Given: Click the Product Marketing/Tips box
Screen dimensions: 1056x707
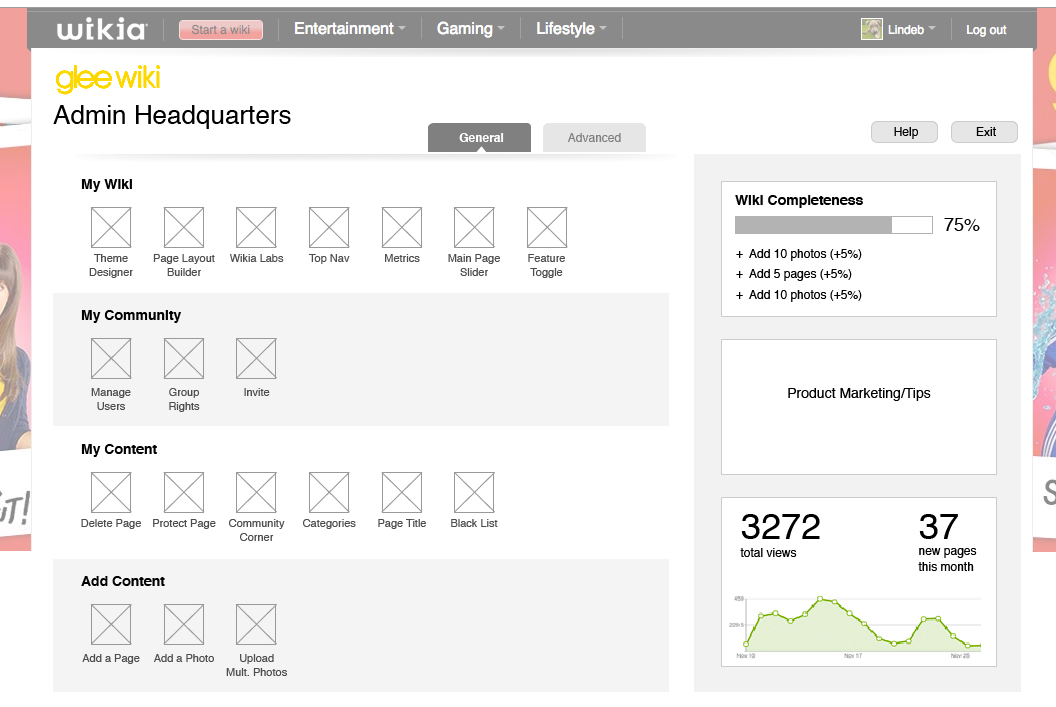Looking at the screenshot, I should pyautogui.click(x=859, y=407).
